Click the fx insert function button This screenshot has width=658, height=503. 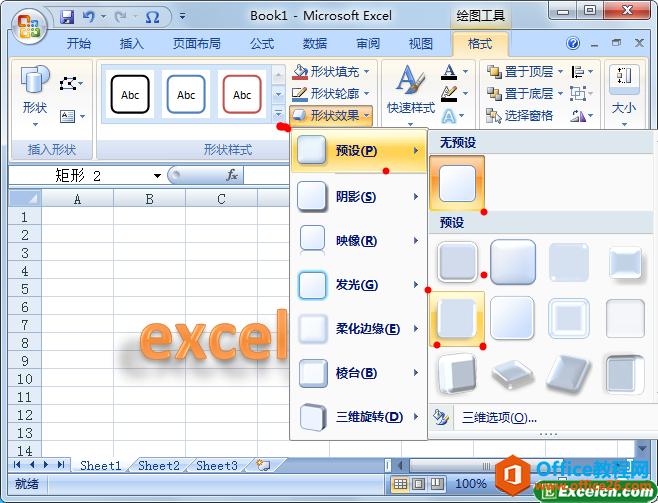[232, 175]
